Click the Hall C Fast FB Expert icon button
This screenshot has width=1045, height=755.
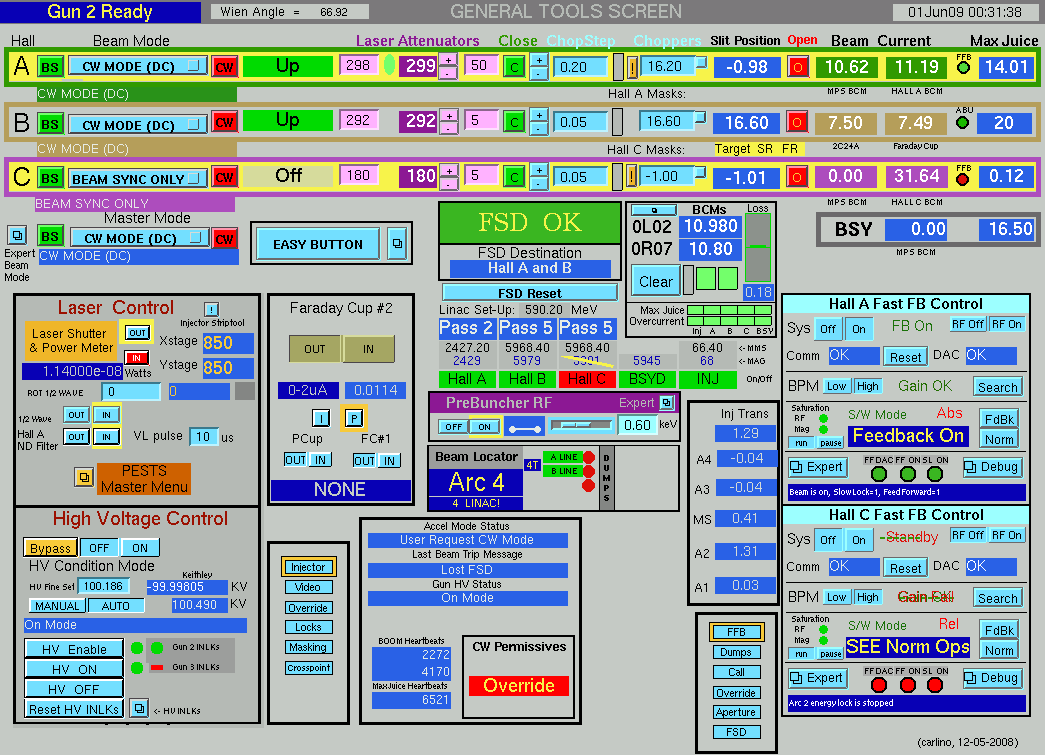tap(818, 678)
